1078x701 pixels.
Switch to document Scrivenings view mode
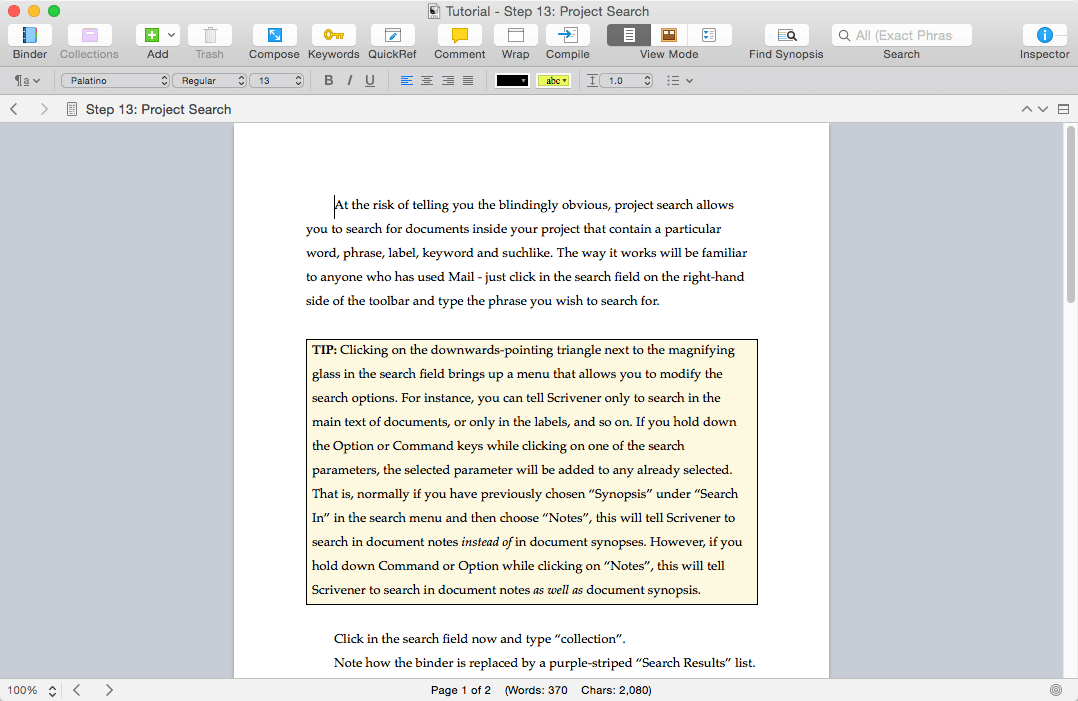tap(628, 35)
